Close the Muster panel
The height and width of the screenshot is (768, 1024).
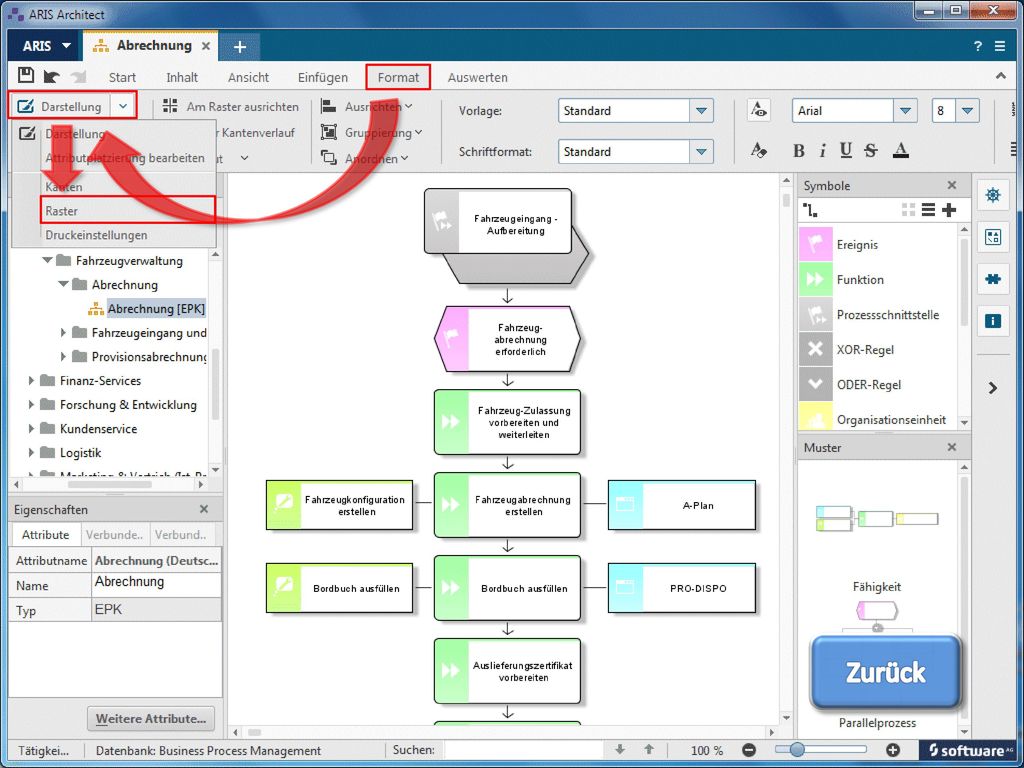[952, 447]
